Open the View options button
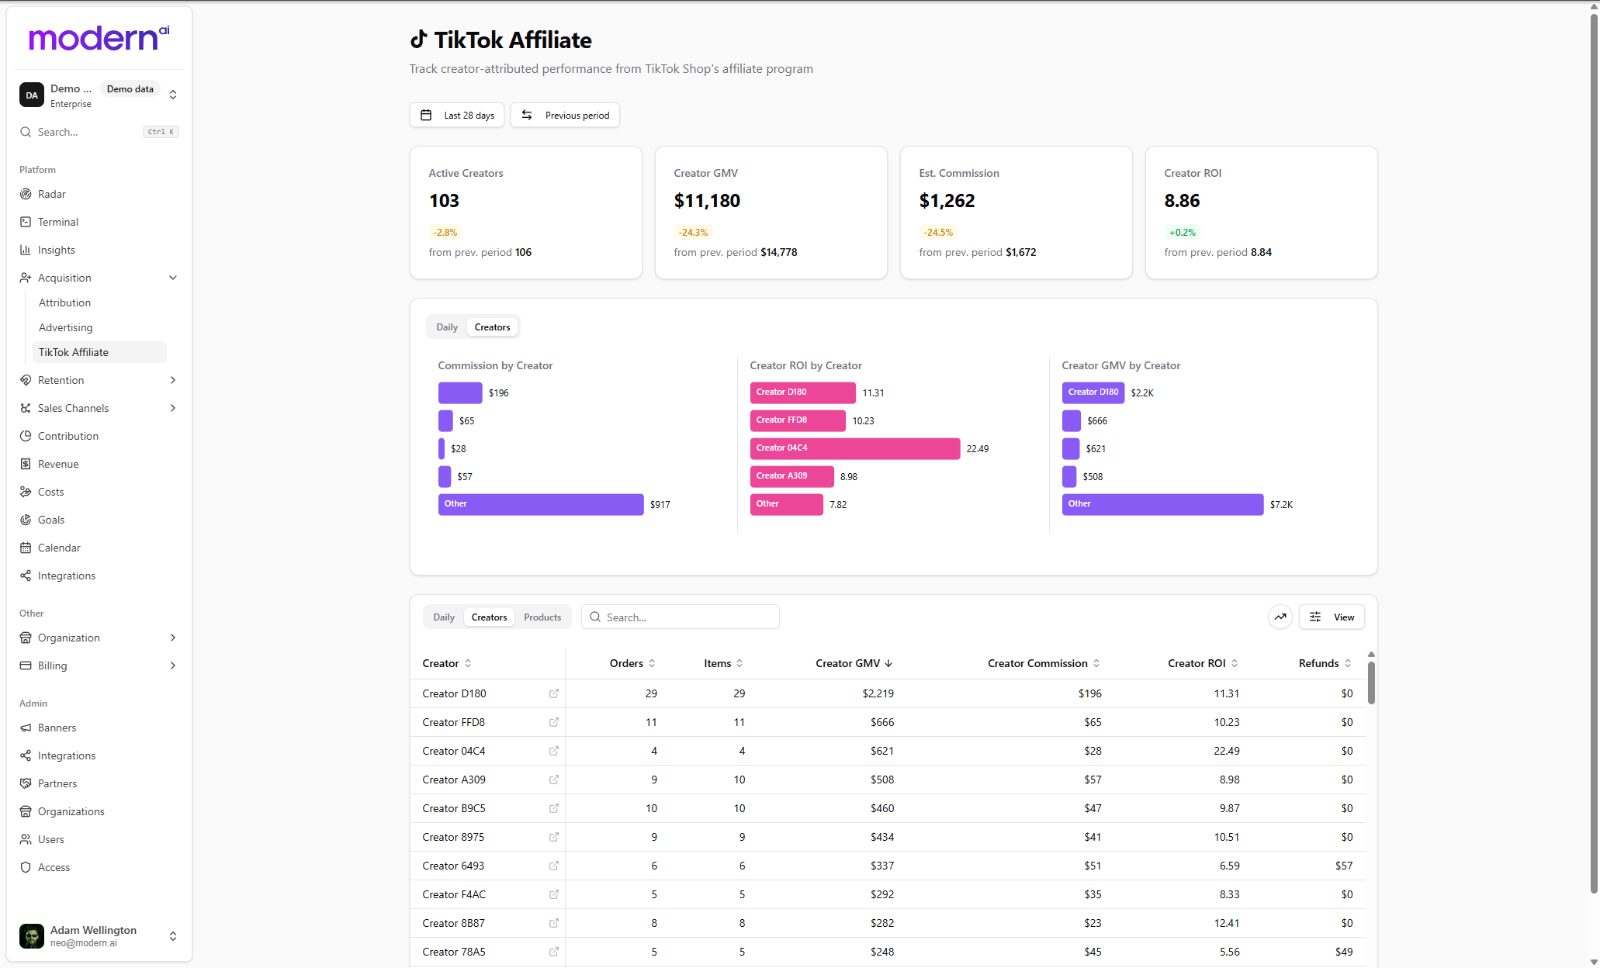The width and height of the screenshot is (1600, 968). point(1332,617)
